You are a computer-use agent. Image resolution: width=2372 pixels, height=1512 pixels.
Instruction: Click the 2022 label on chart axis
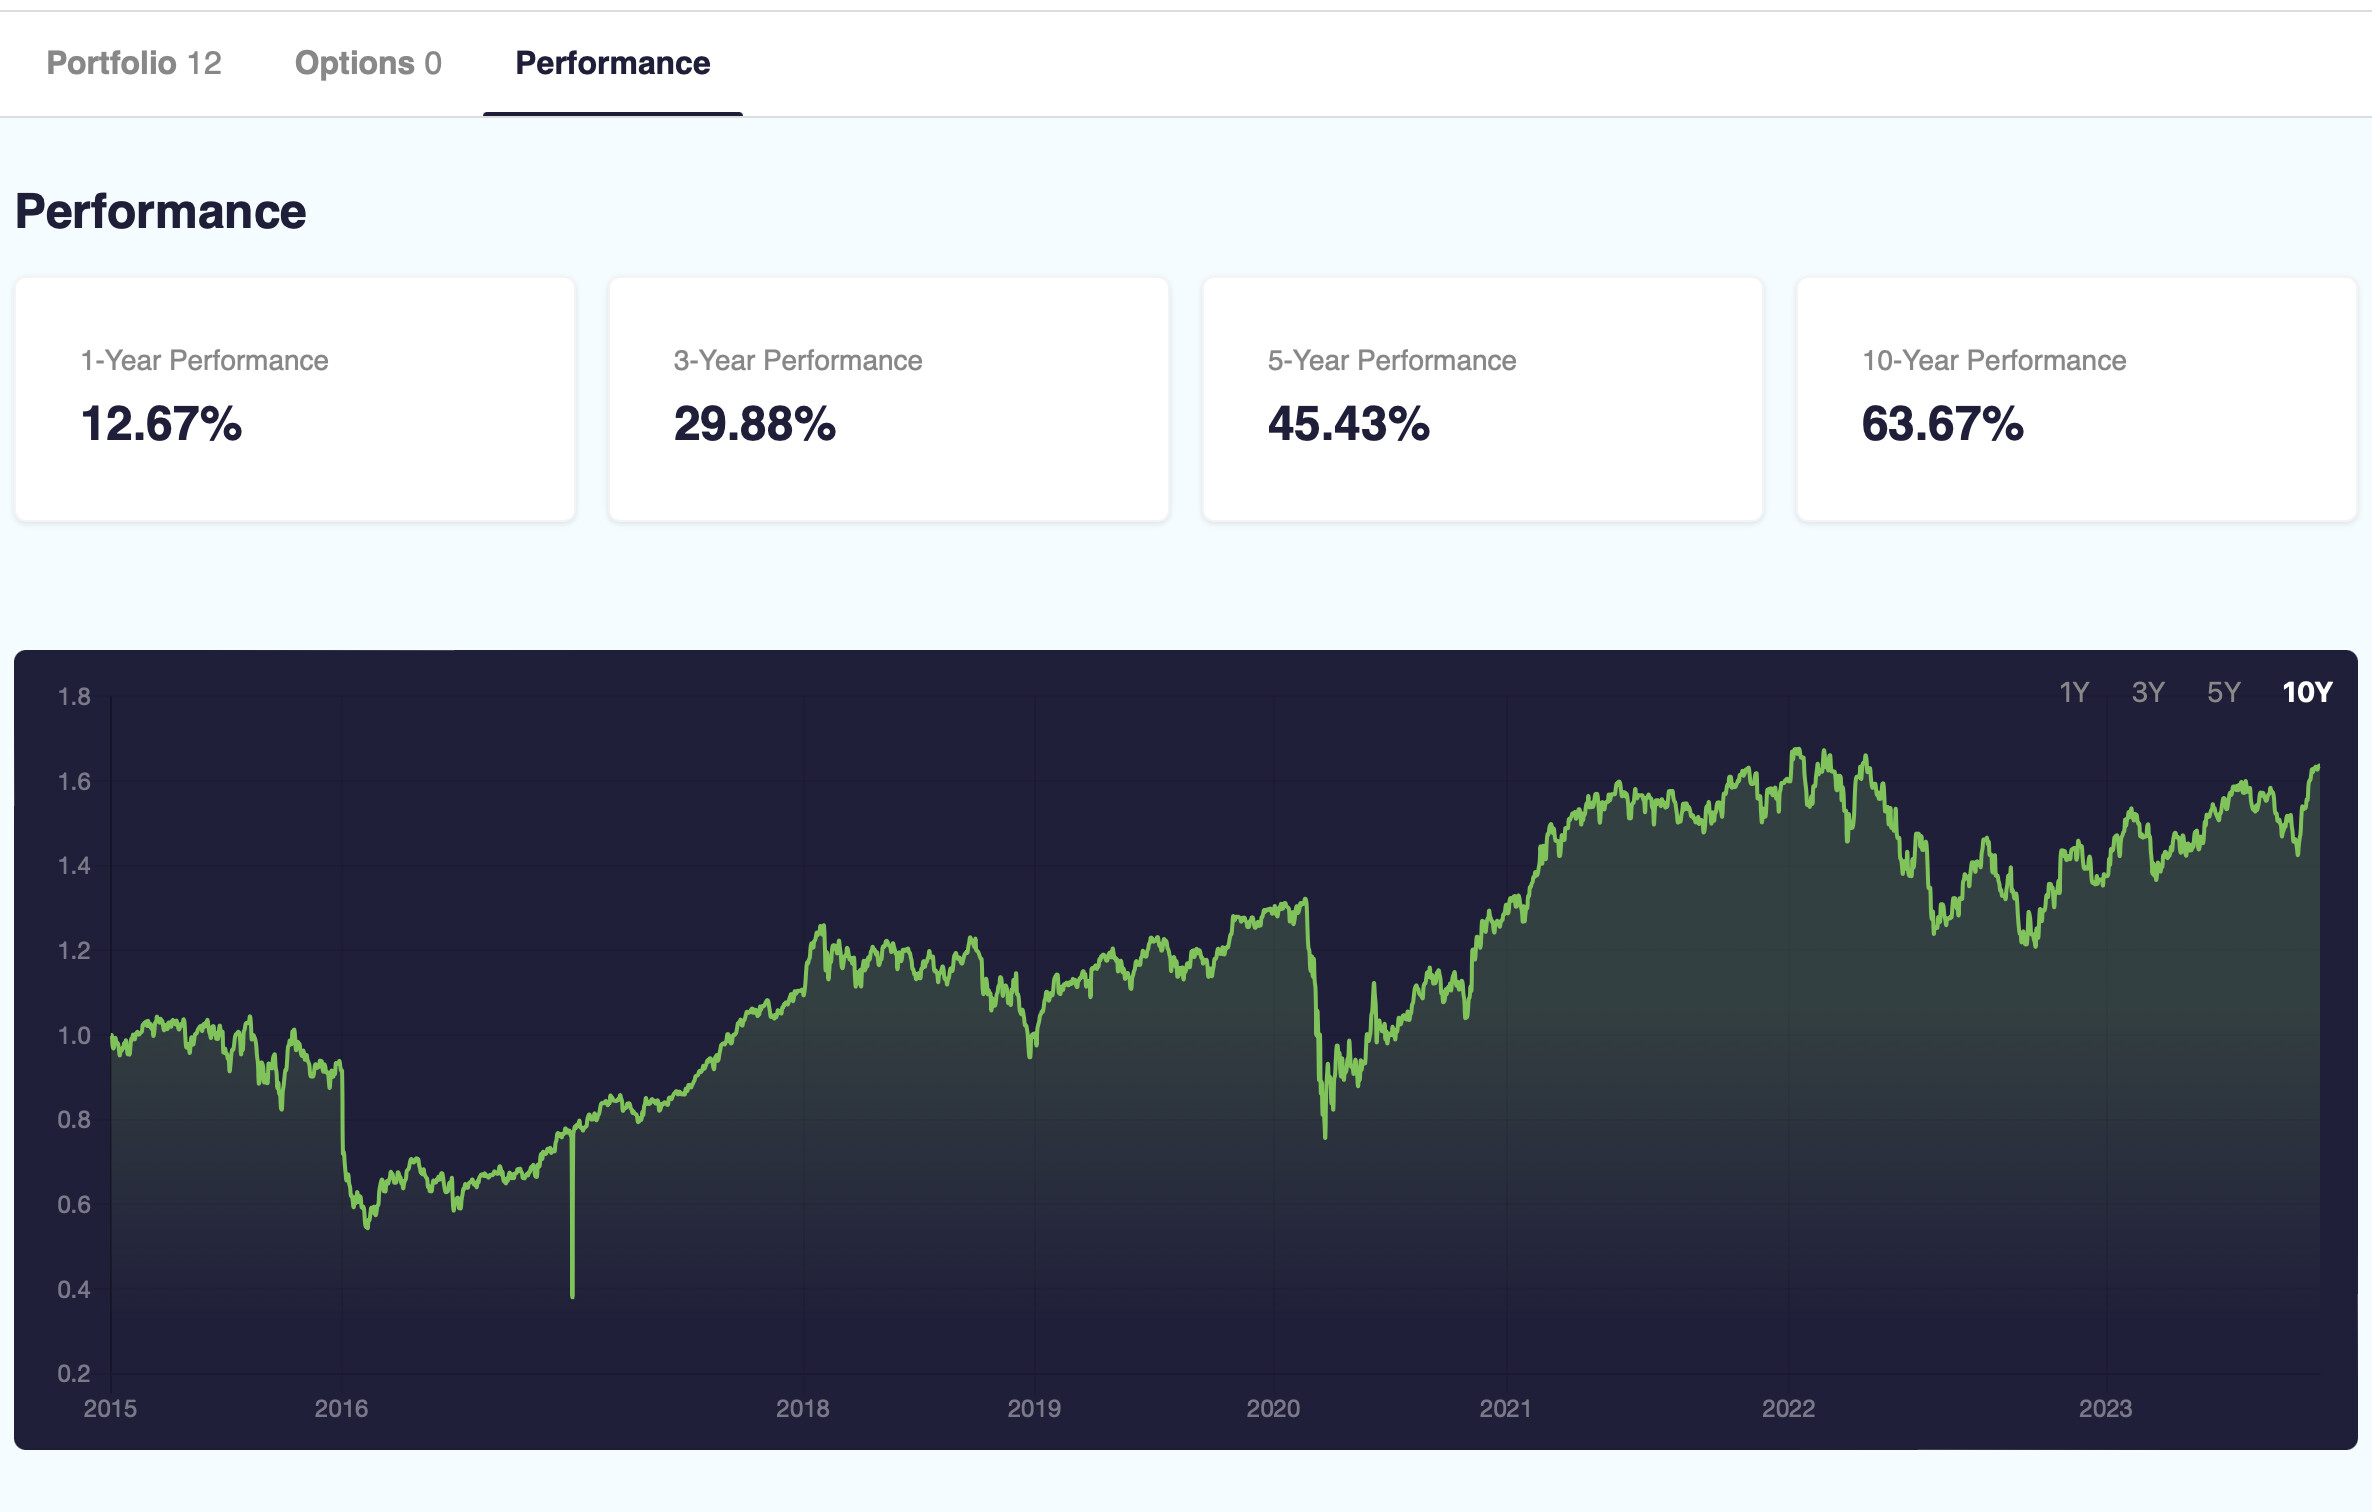[x=1788, y=1408]
